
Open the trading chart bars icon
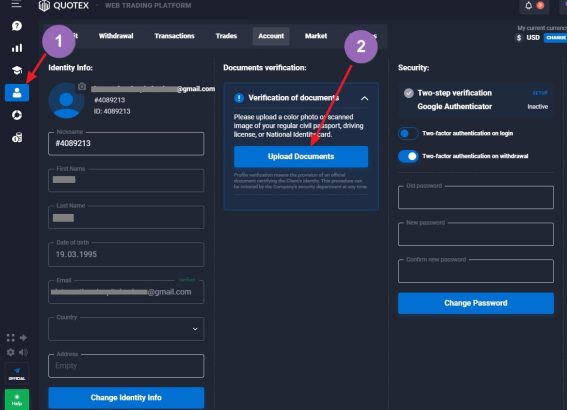pos(17,48)
